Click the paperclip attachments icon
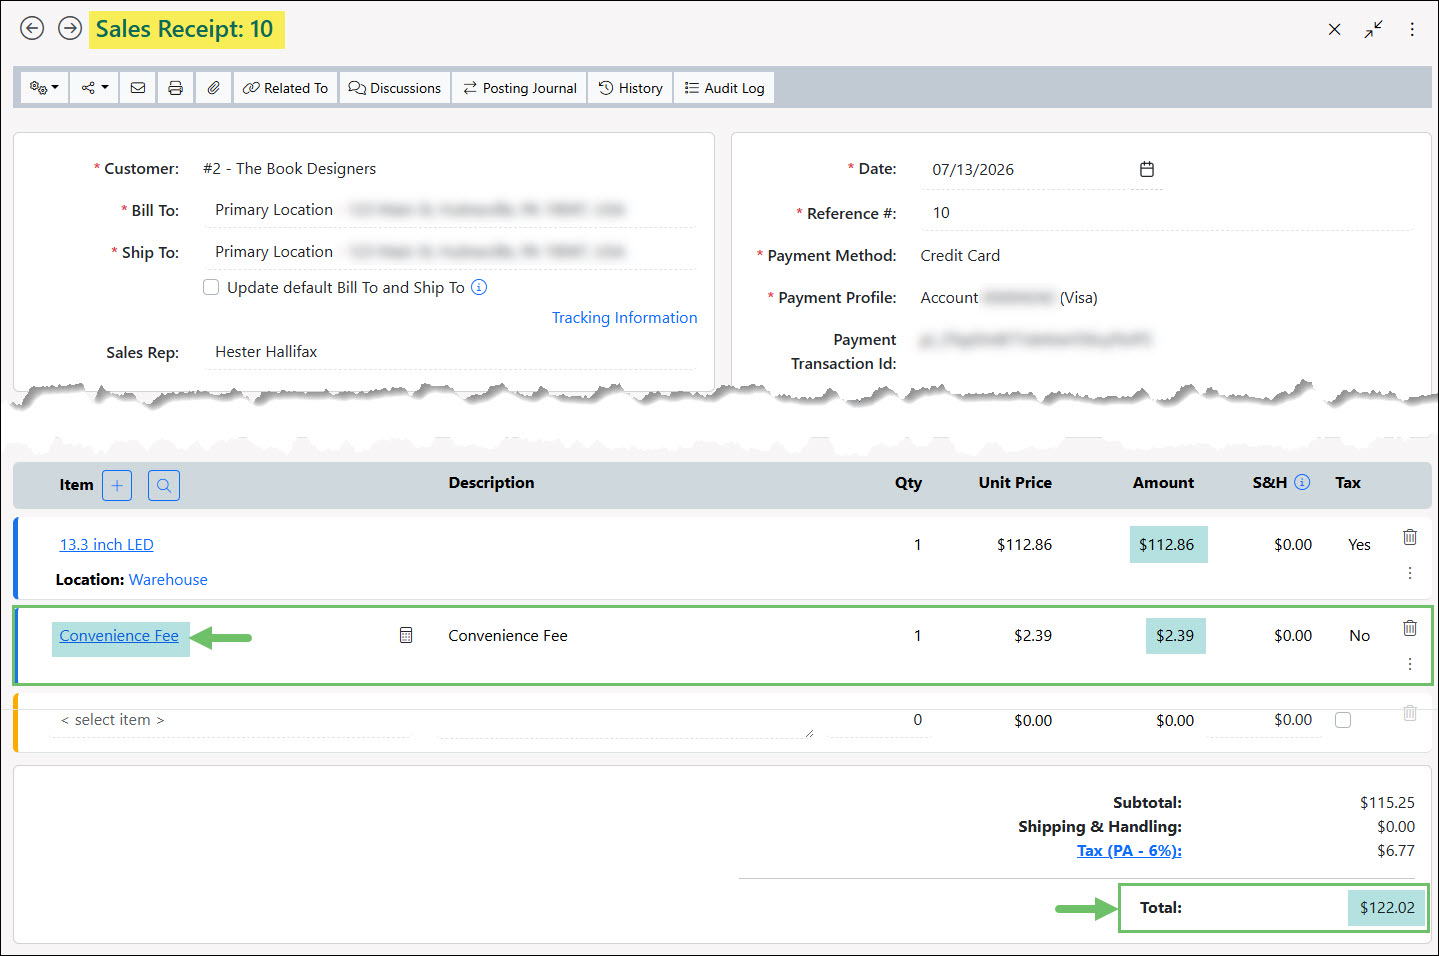Image resolution: width=1439 pixels, height=956 pixels. pos(214,88)
